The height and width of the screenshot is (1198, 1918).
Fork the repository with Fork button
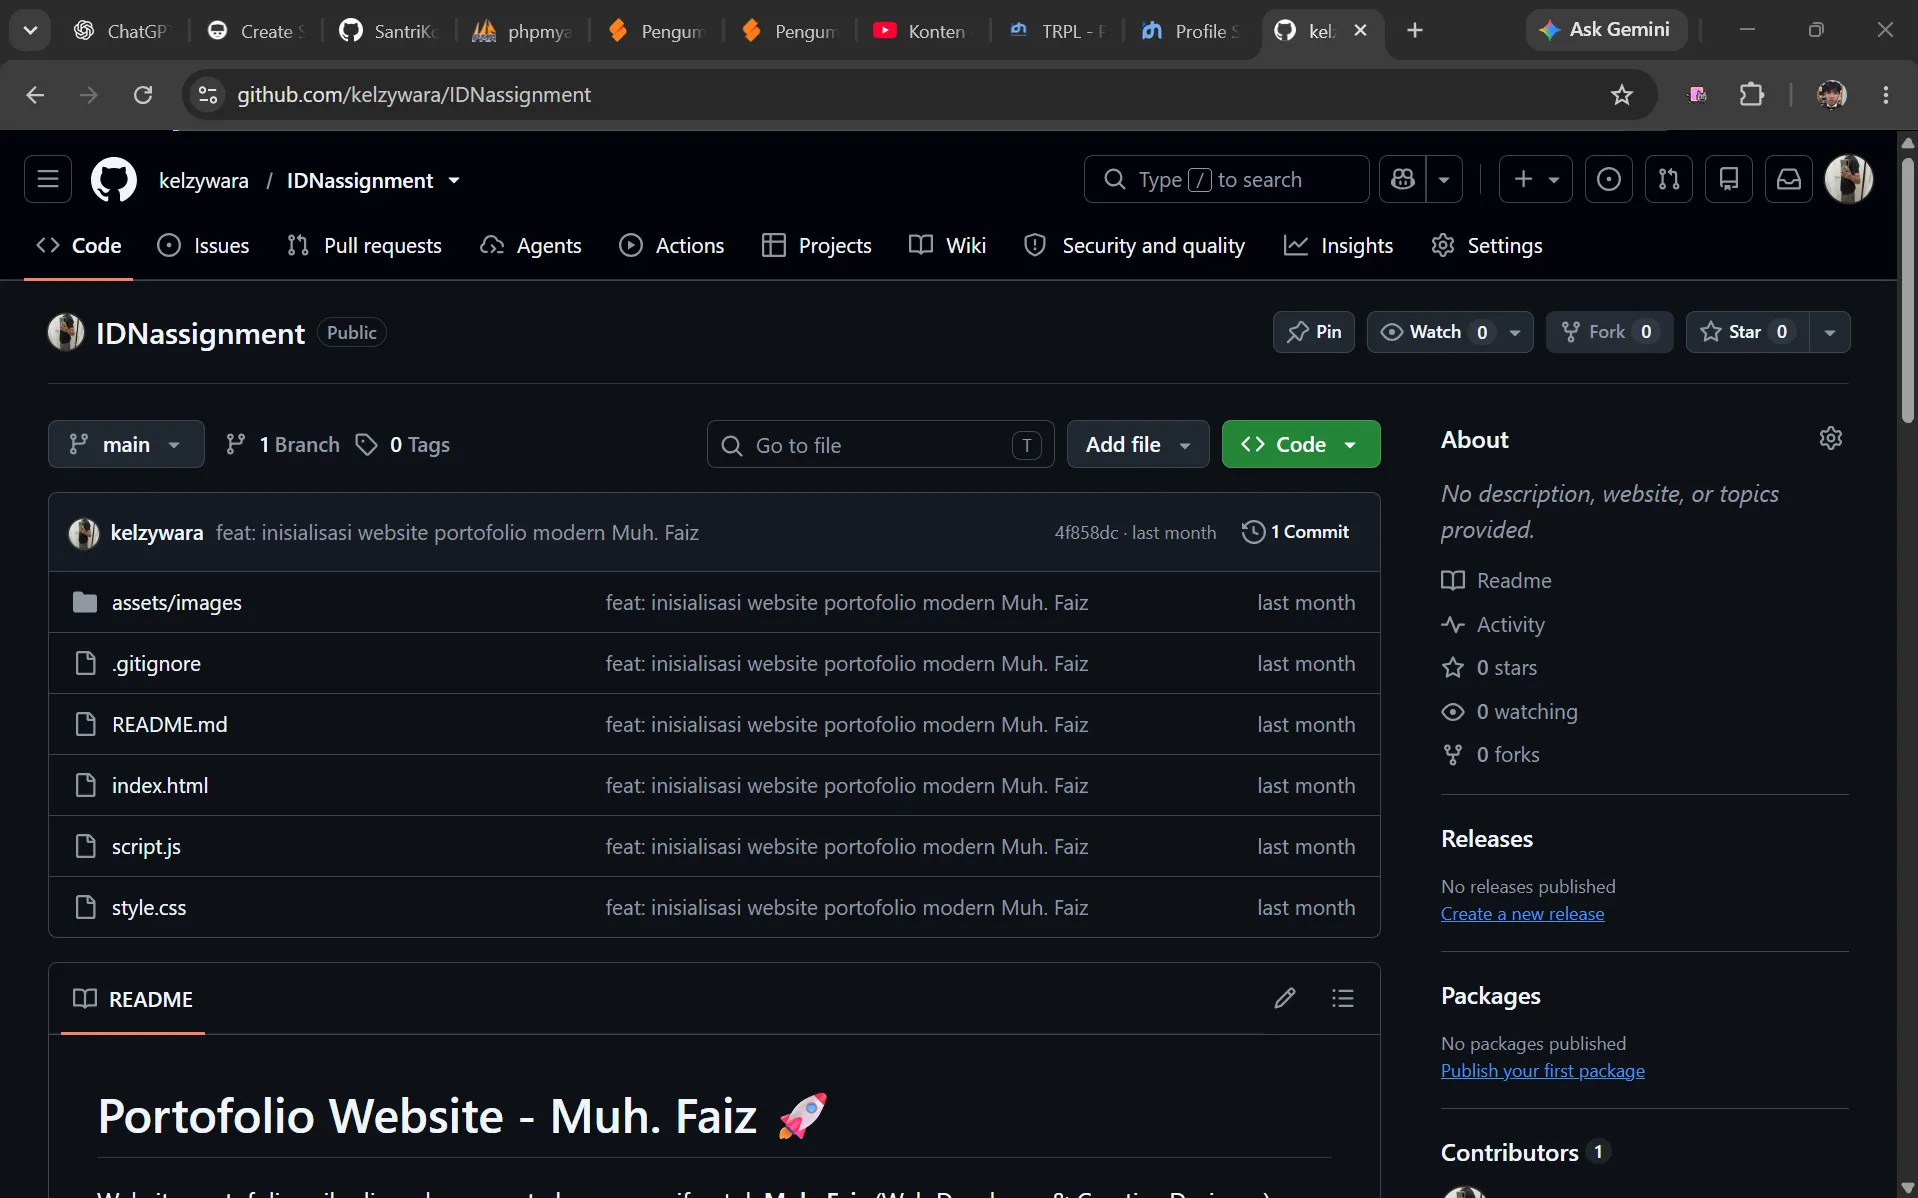1610,332
